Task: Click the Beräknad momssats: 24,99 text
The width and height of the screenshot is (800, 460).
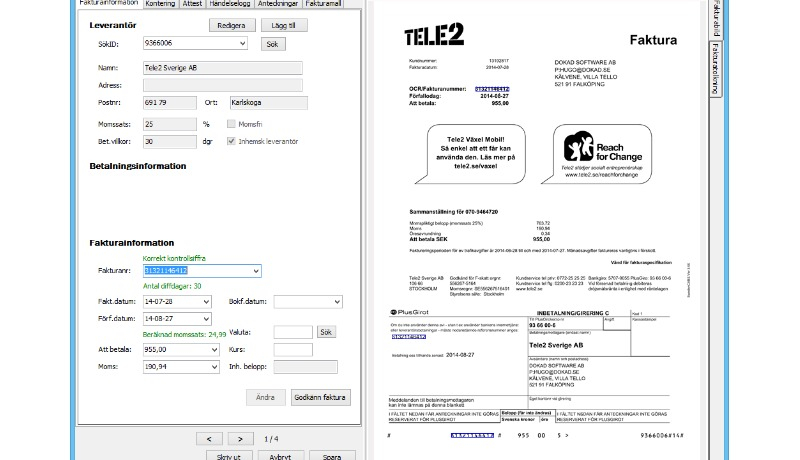Action: (184, 335)
